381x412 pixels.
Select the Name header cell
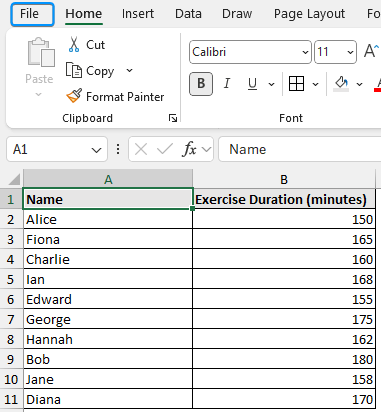tap(108, 199)
